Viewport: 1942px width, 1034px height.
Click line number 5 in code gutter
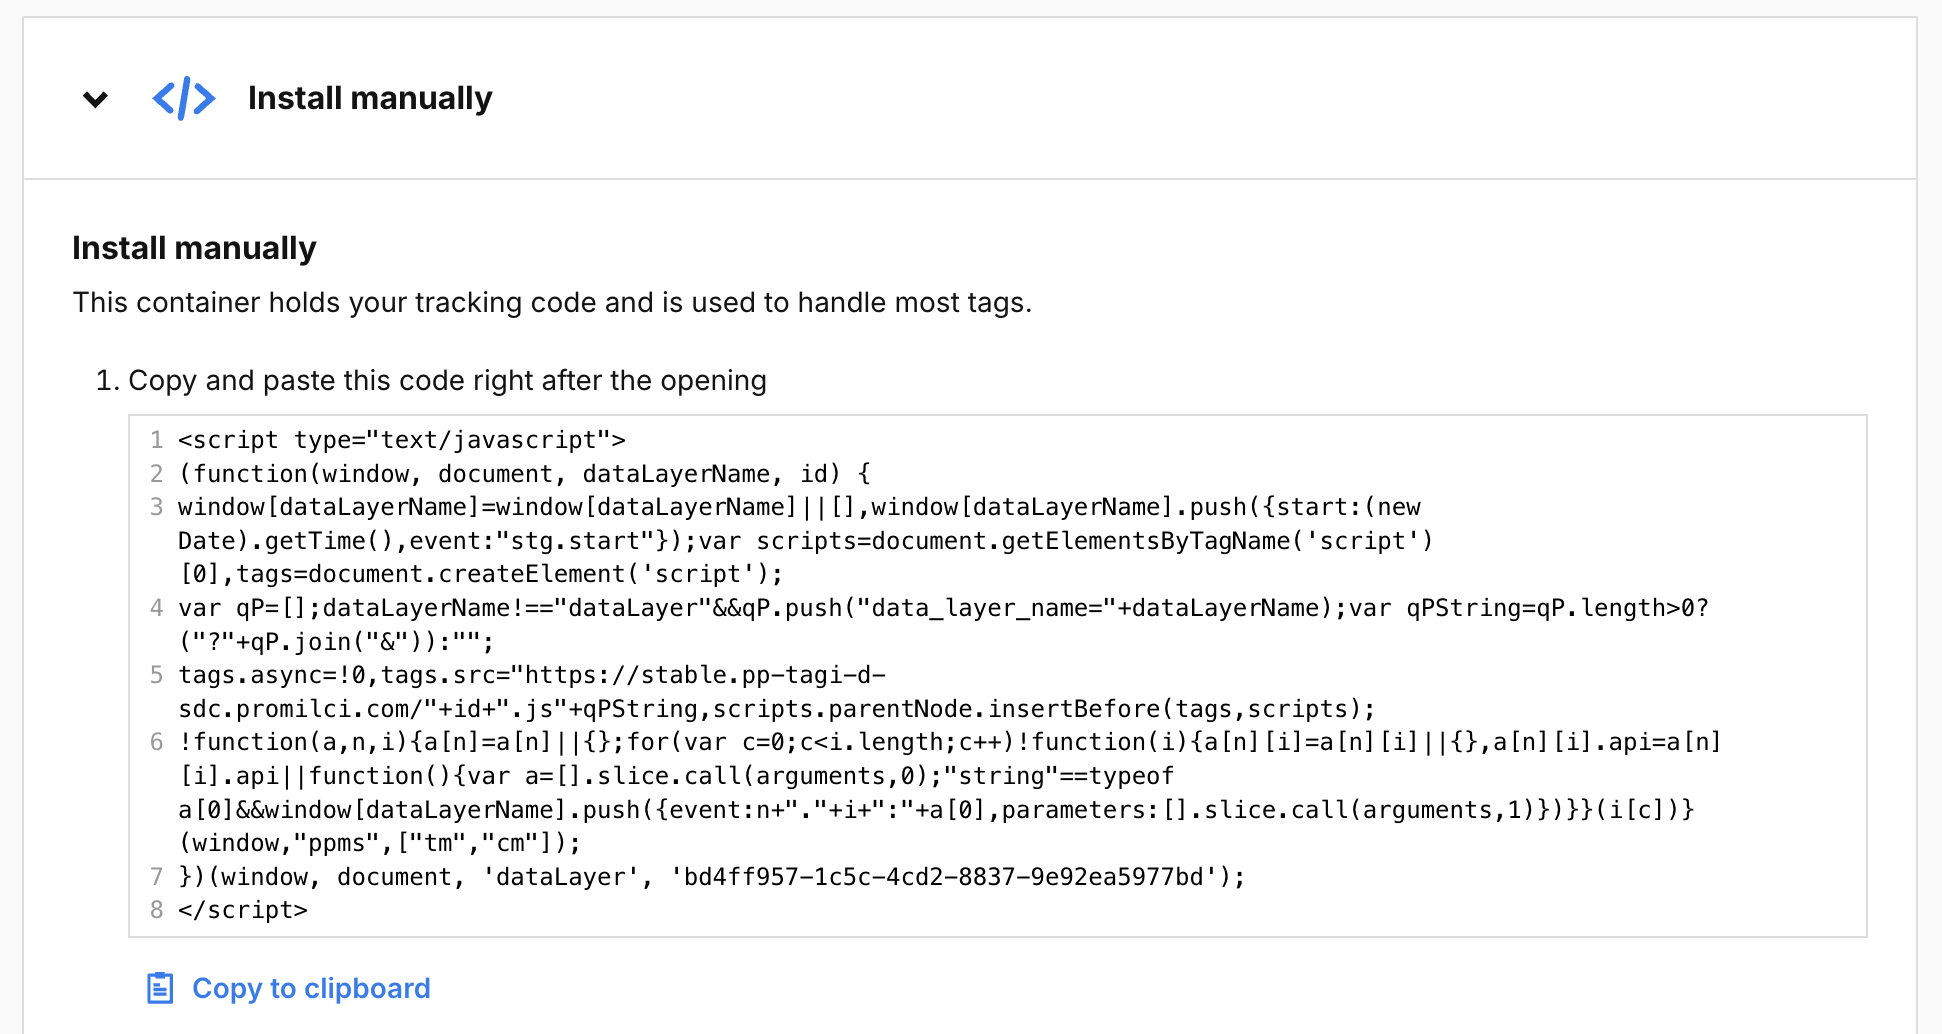click(x=157, y=675)
